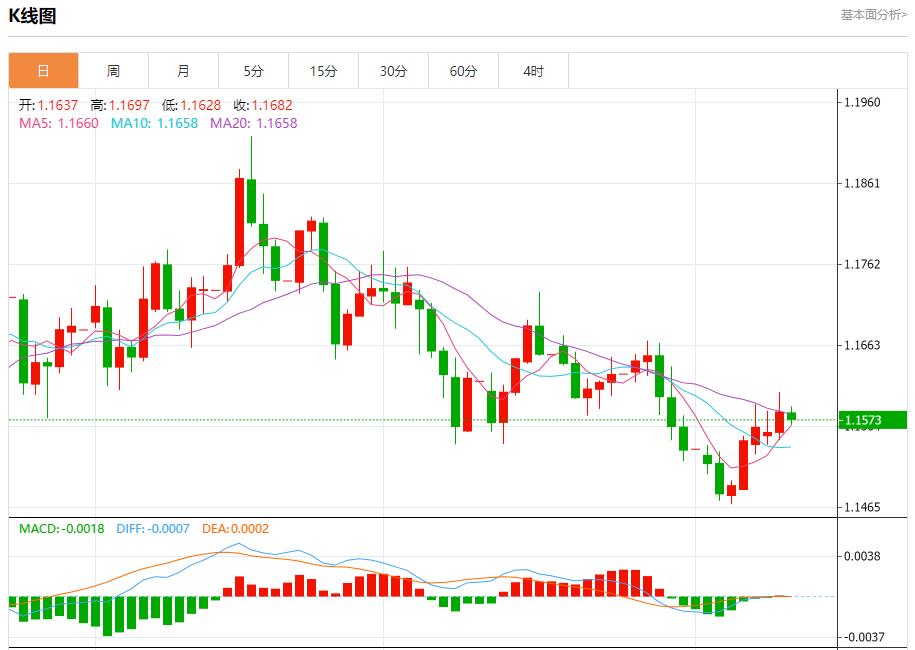This screenshot has height=650, width=915.
Task: Click the 0.0038 MACD axis label
Action: point(862,556)
